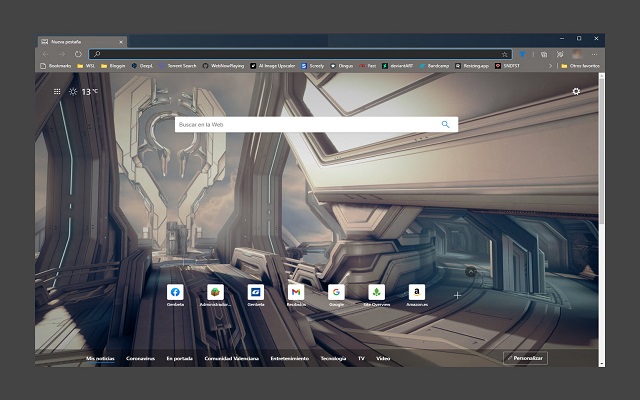Click the magnifier icon in web search box
640x400 pixels.
pos(445,124)
